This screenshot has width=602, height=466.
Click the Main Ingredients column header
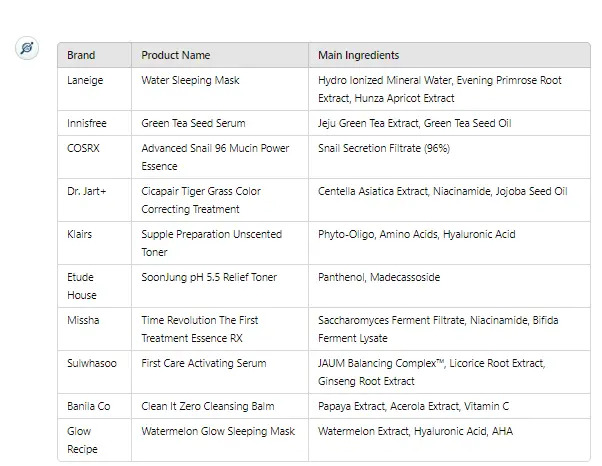tap(358, 55)
